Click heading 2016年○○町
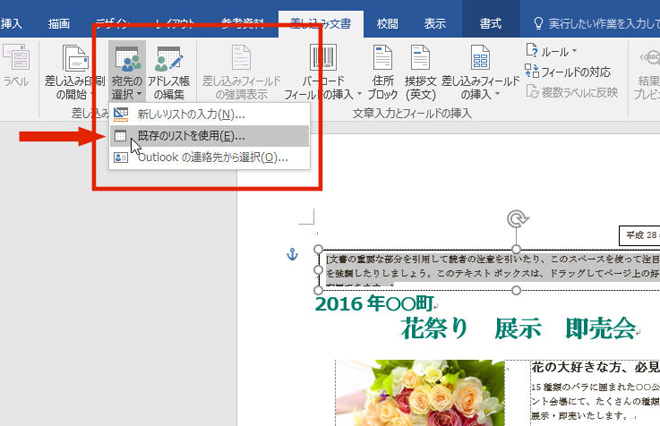 click(374, 304)
